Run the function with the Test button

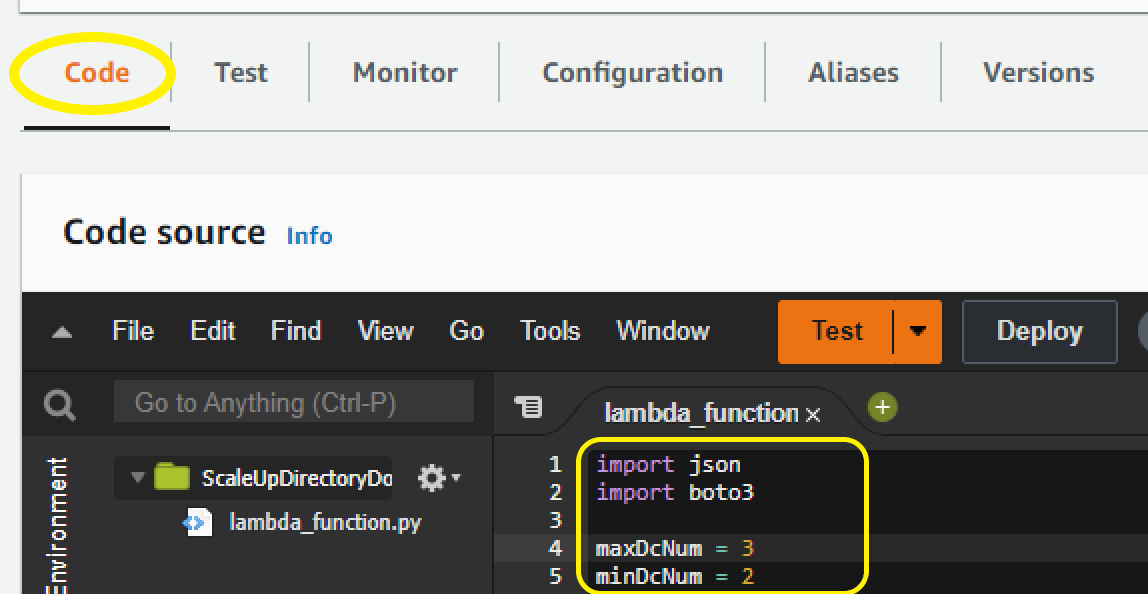[x=839, y=331]
